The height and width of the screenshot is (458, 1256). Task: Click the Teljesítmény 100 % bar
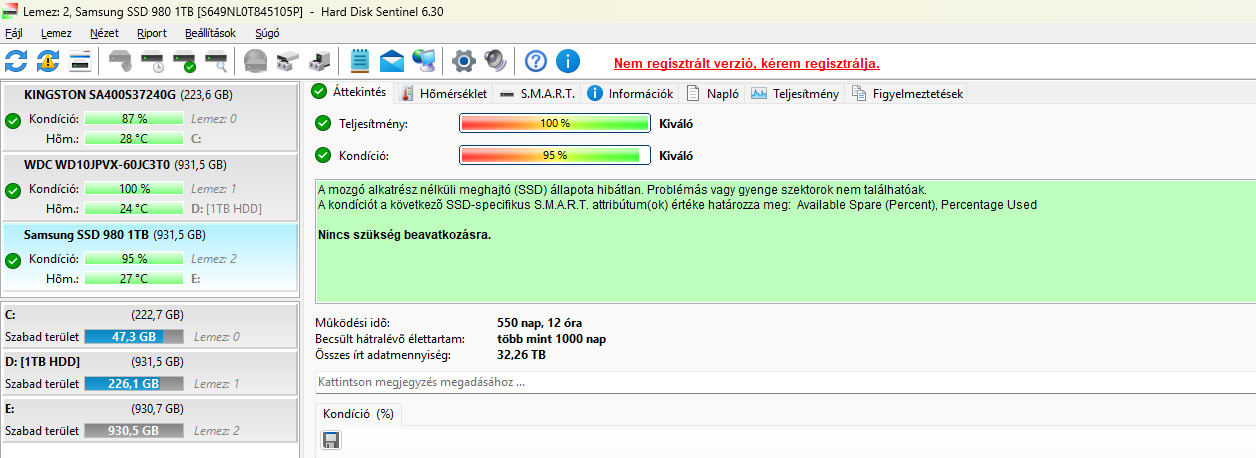555,123
